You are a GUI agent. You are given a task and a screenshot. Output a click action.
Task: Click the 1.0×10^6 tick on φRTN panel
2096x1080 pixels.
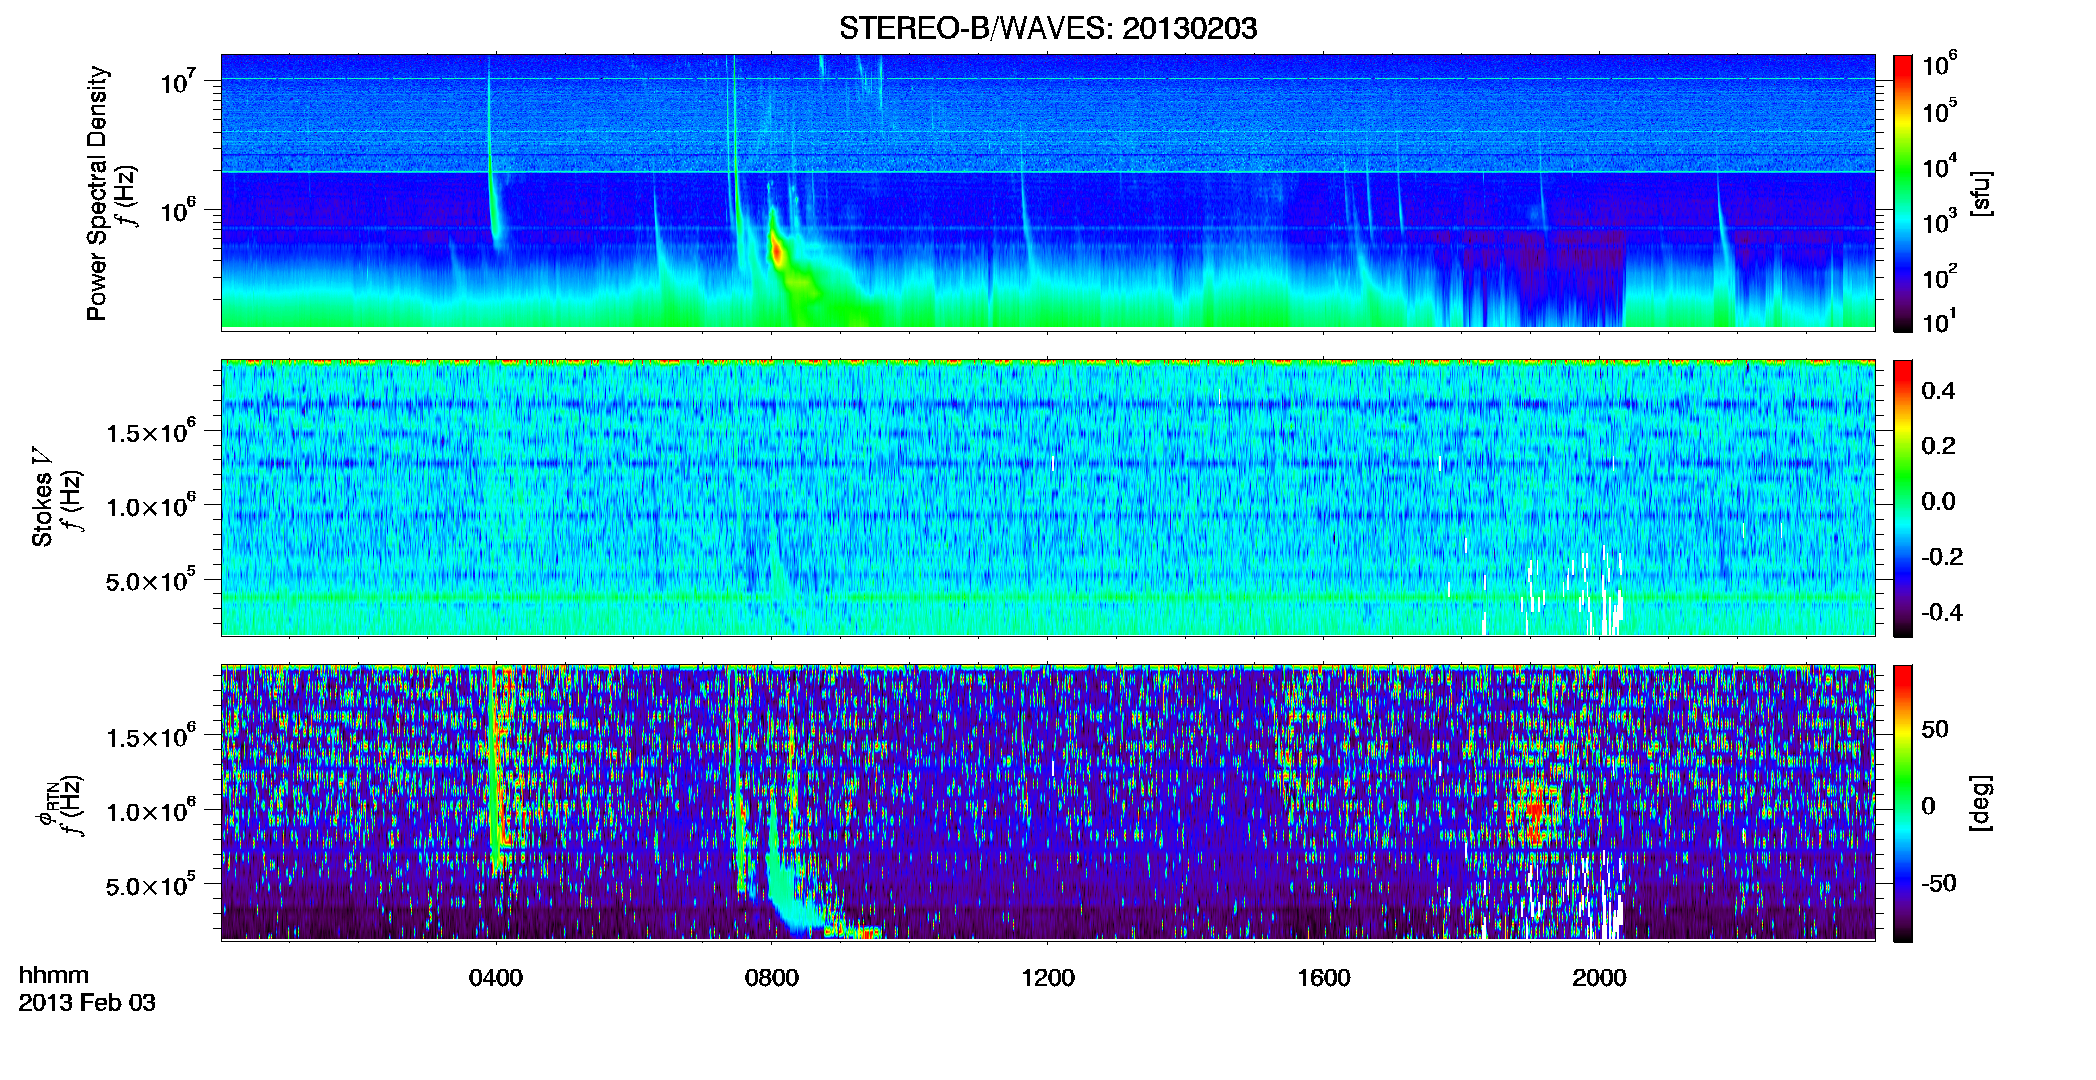click(151, 811)
